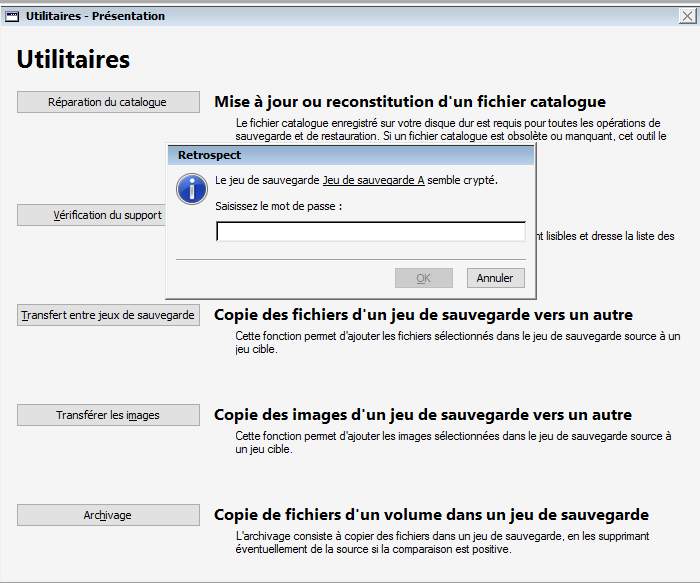Click the Copie de fichiers d'un volume heading
700x583 pixels.
(x=431, y=515)
